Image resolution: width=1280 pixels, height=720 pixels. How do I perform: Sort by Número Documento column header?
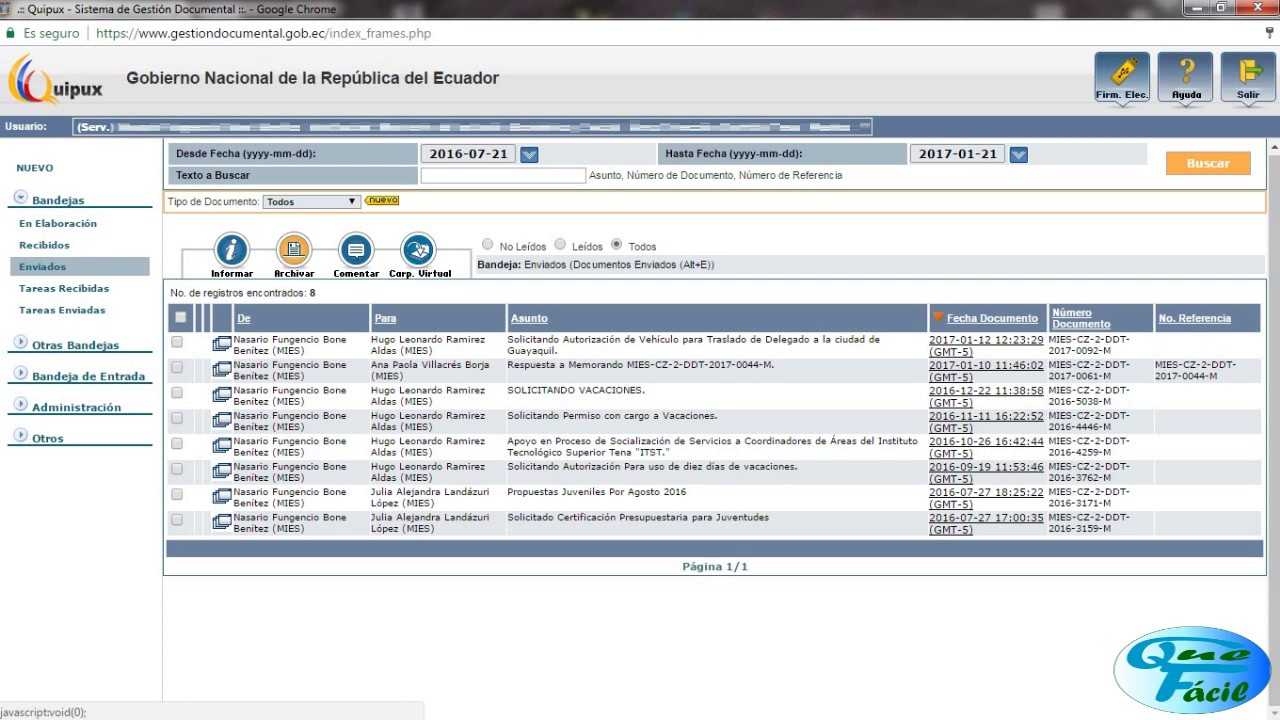1081,318
